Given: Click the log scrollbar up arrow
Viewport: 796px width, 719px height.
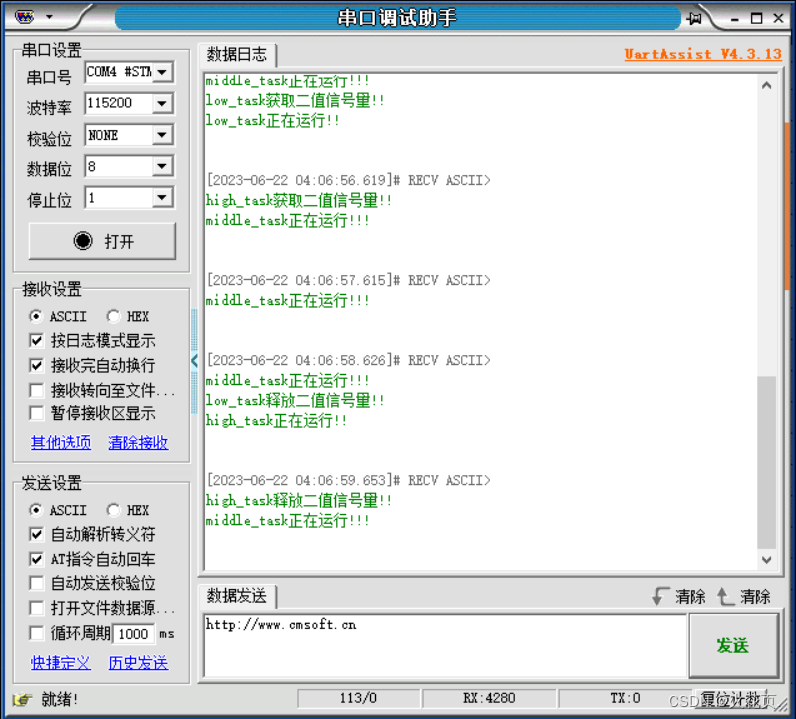Looking at the screenshot, I should click(x=767, y=85).
